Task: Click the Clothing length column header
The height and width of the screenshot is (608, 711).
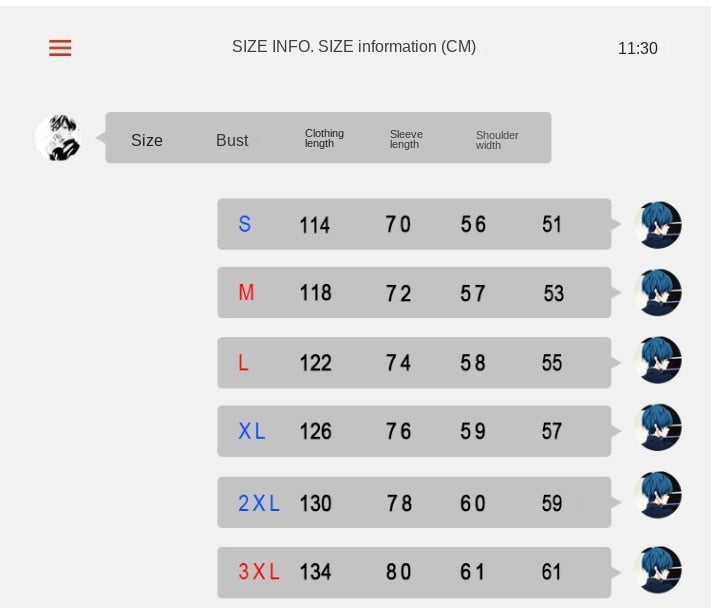Action: pyautogui.click(x=324, y=138)
